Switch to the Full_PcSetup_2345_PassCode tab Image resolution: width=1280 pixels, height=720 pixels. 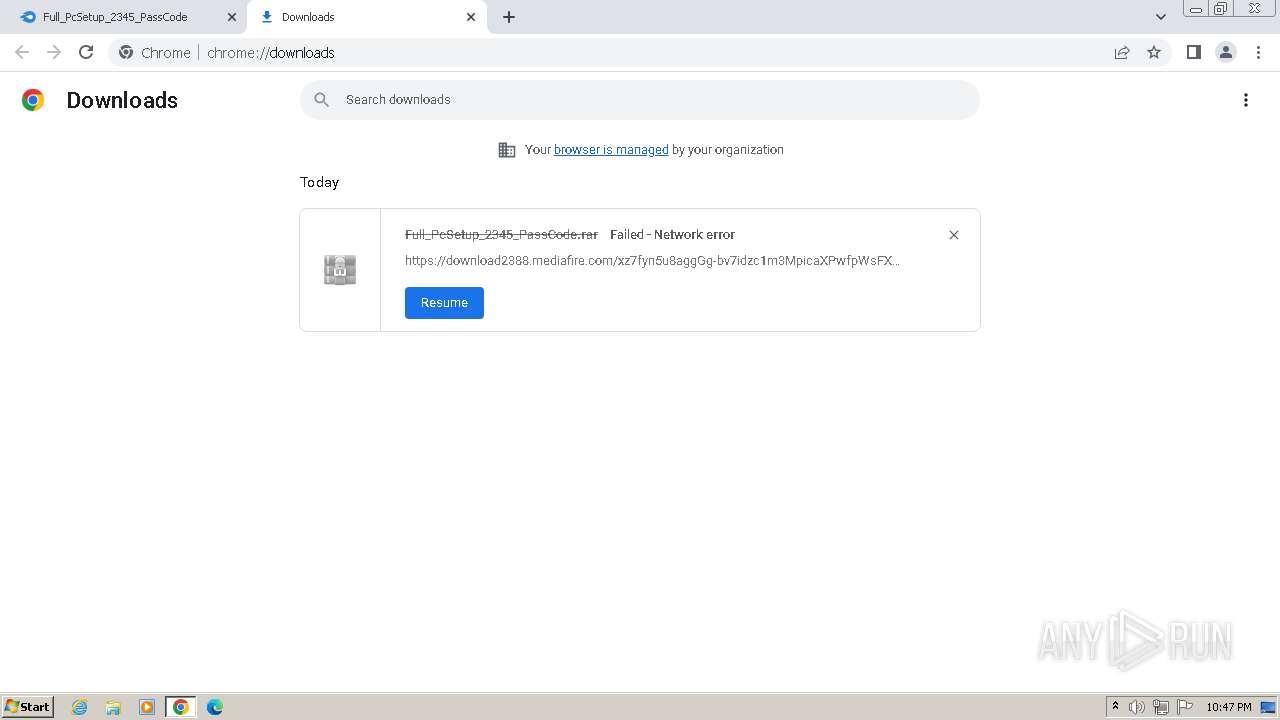(x=115, y=17)
